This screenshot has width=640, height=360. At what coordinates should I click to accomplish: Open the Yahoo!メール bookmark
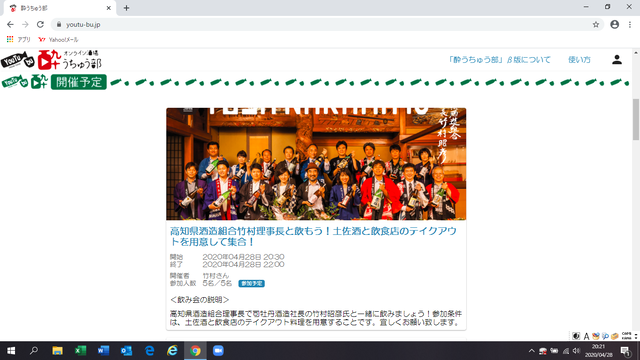[x=58, y=40]
